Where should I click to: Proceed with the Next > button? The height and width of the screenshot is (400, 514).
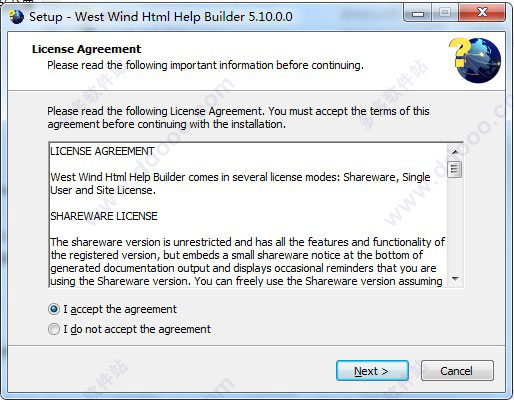coord(372,371)
